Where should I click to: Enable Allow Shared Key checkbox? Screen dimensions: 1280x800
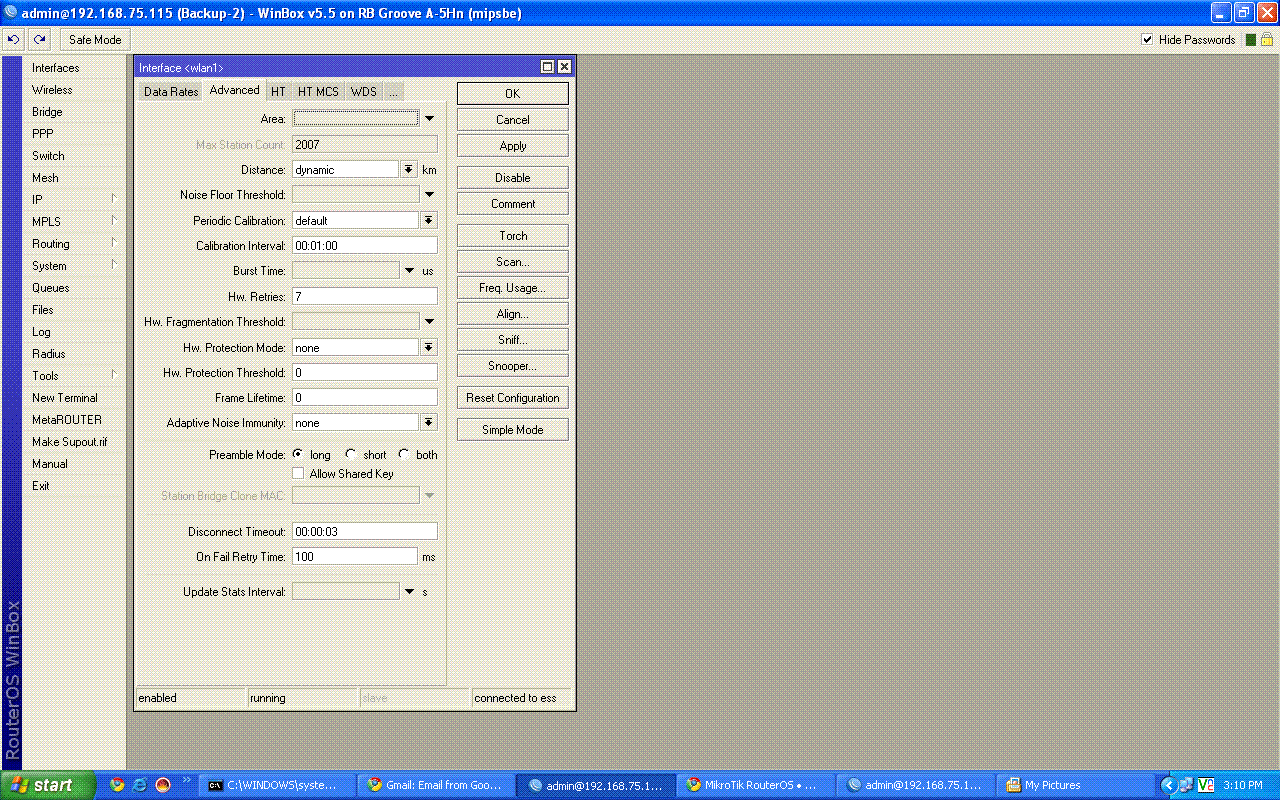(x=298, y=474)
